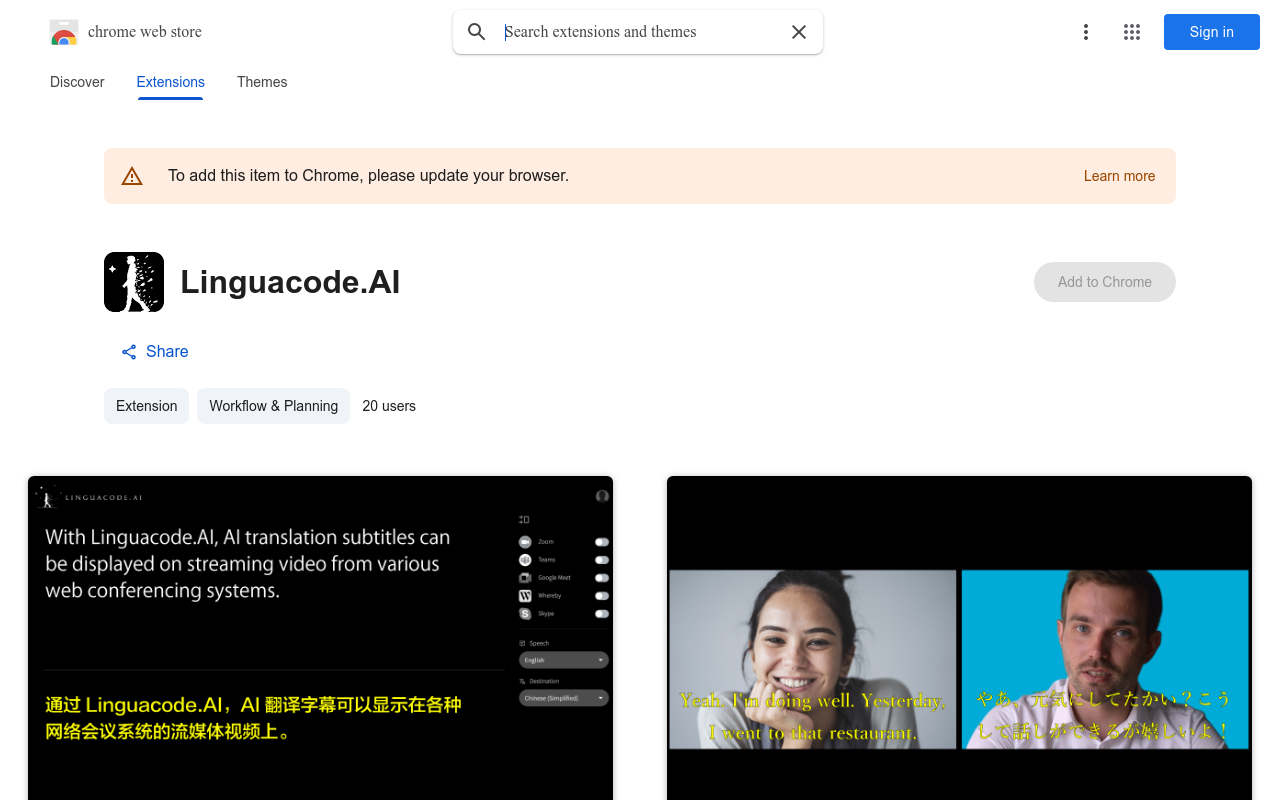1280x800 pixels.
Task: Open the English speech language dropdown
Action: coord(564,660)
